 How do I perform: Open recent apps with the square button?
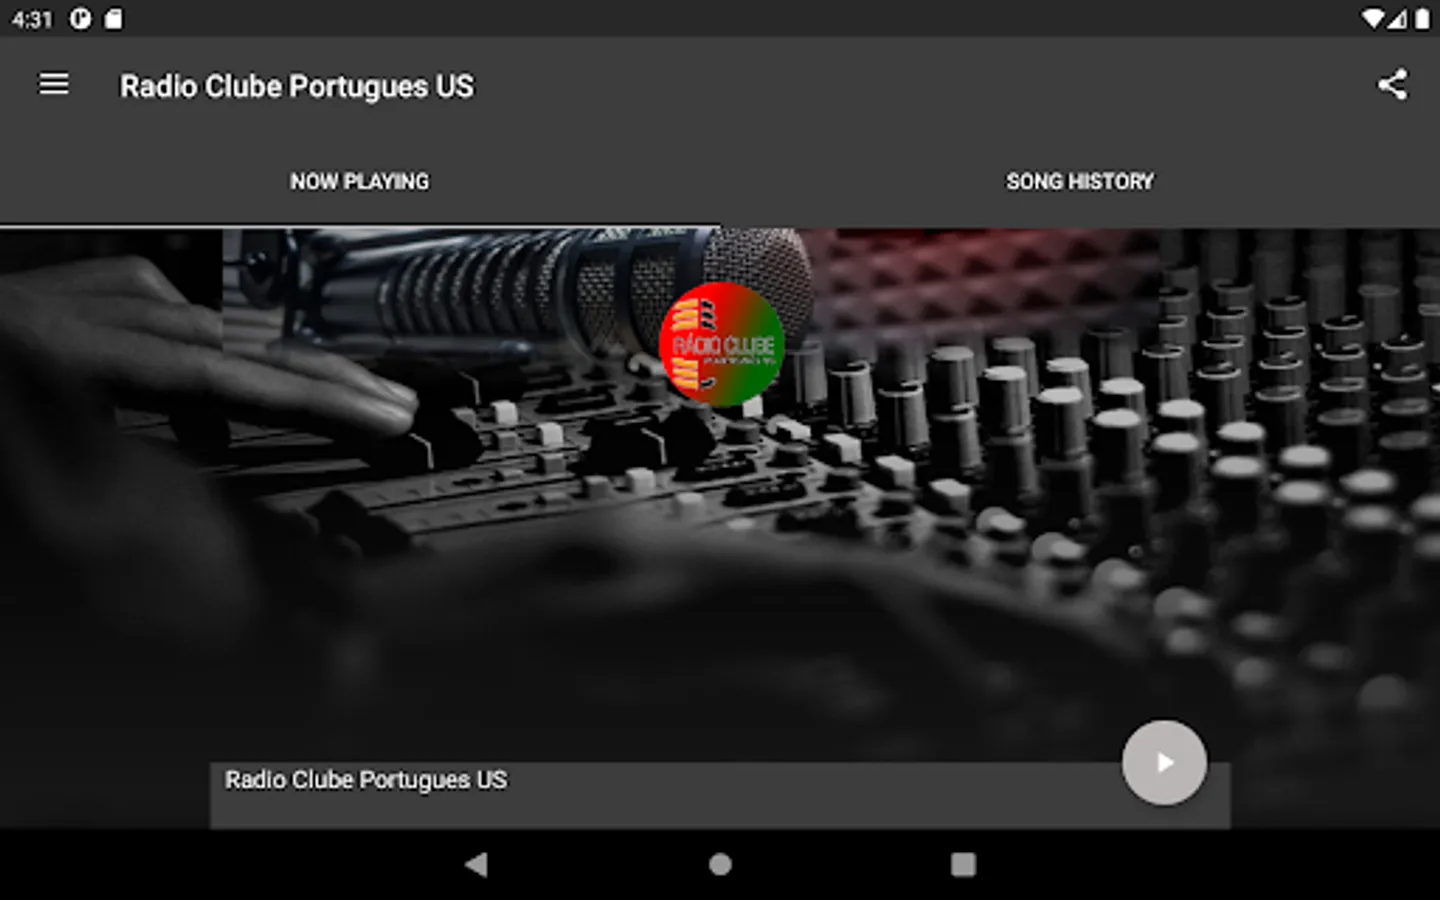pyautogui.click(x=963, y=864)
